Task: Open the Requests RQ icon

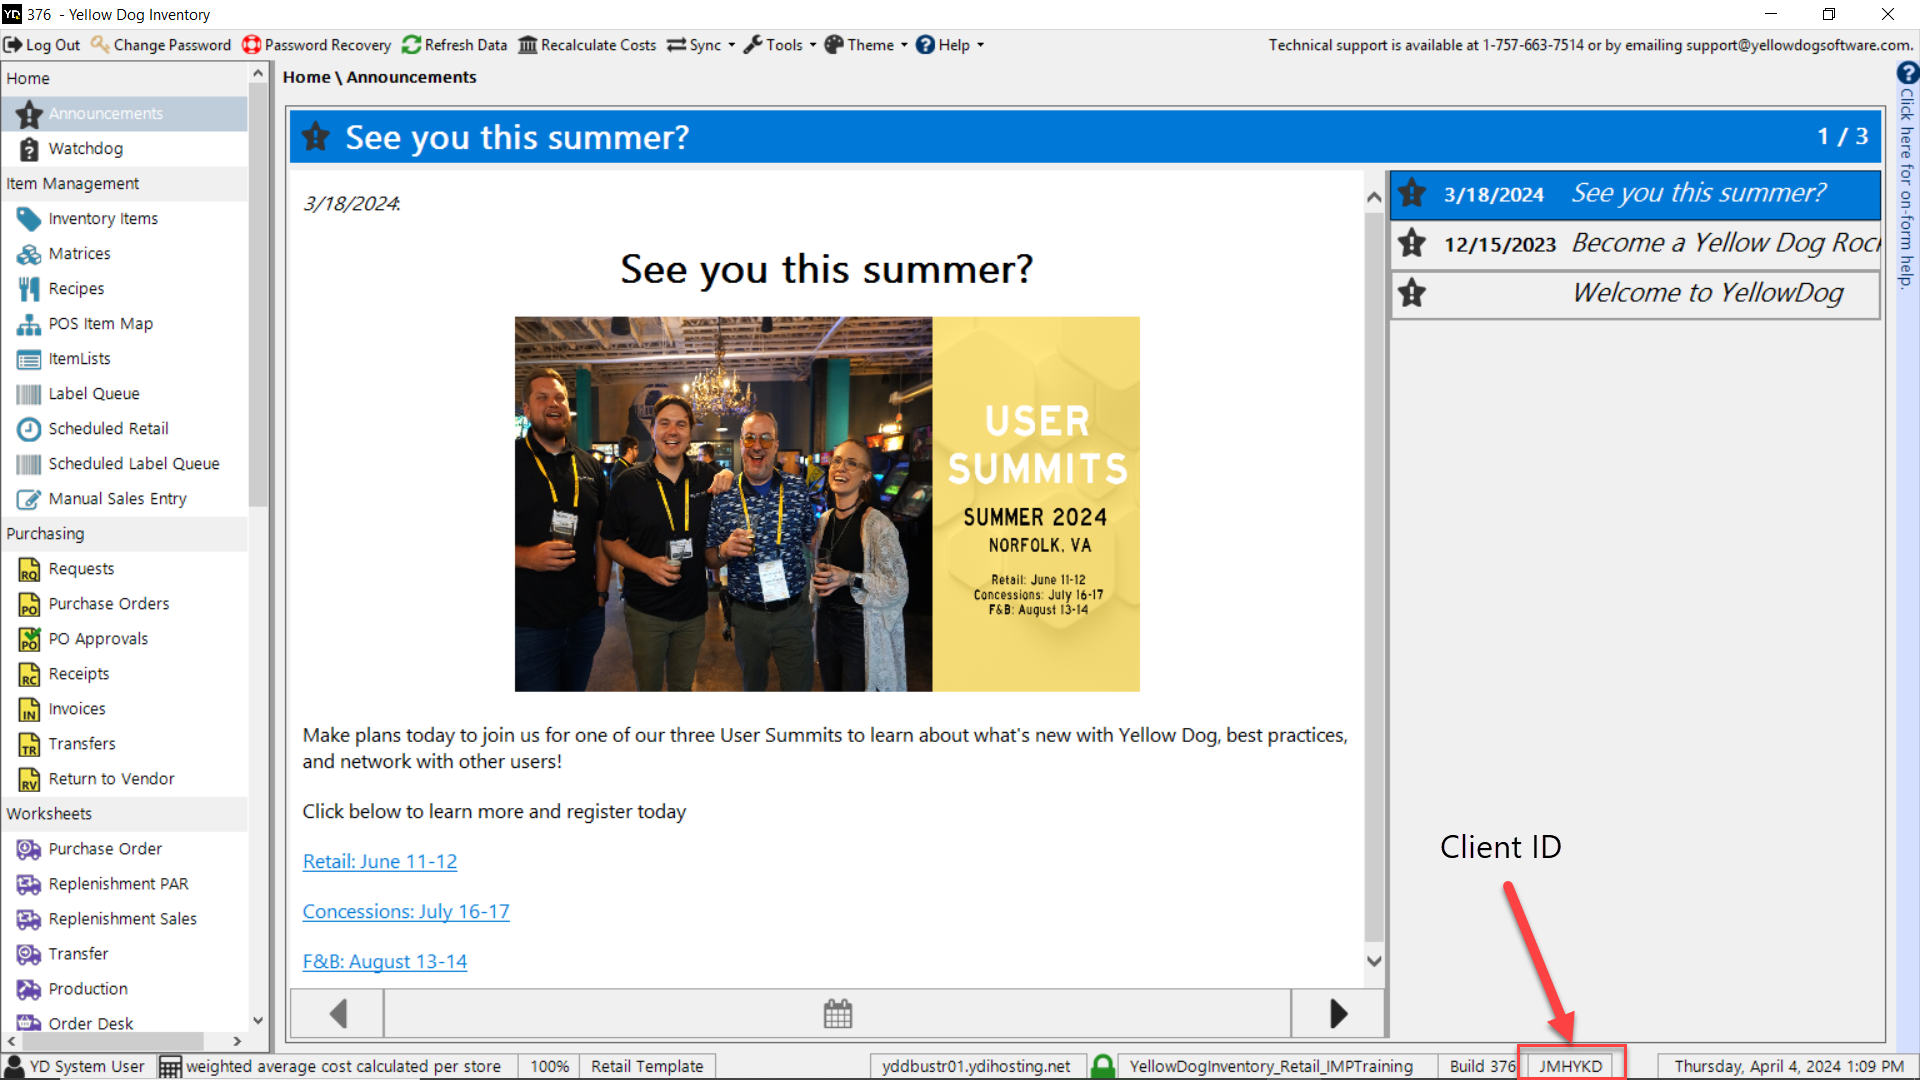Action: pos(29,569)
